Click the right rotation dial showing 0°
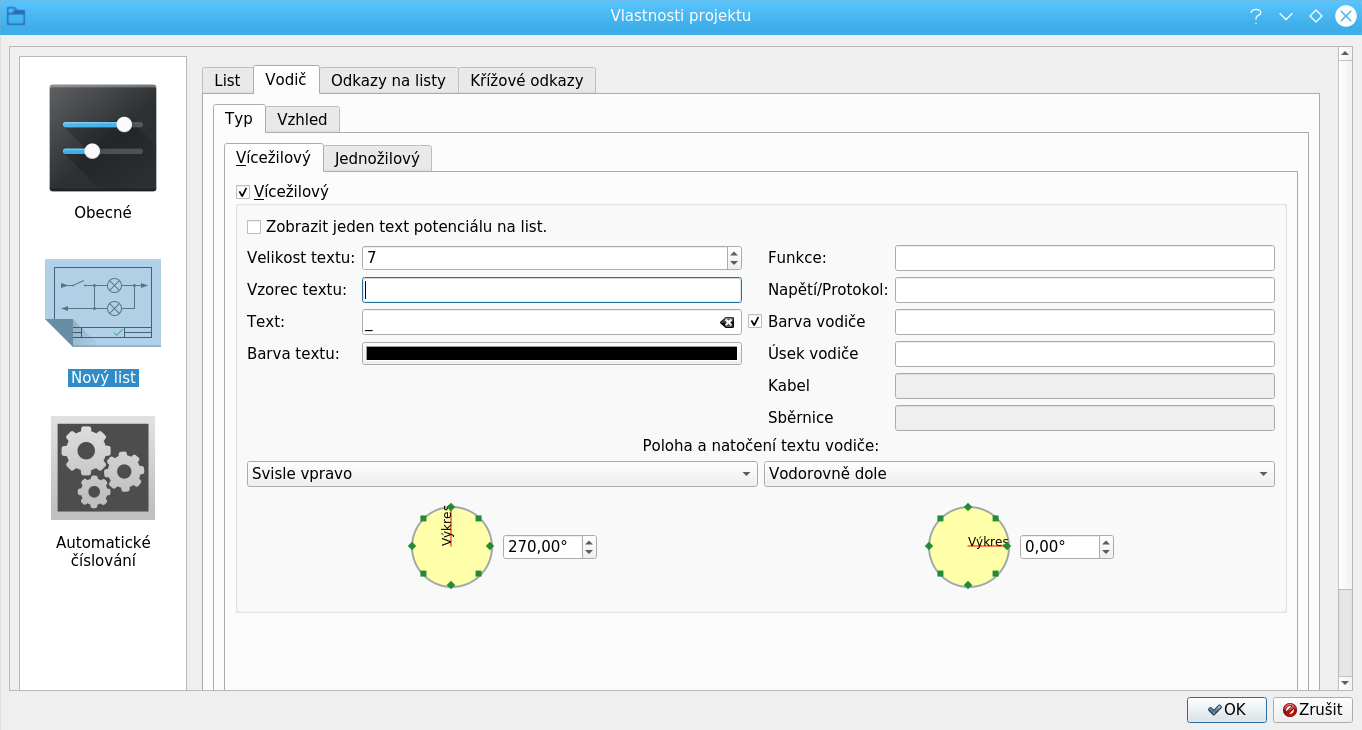 pos(968,546)
